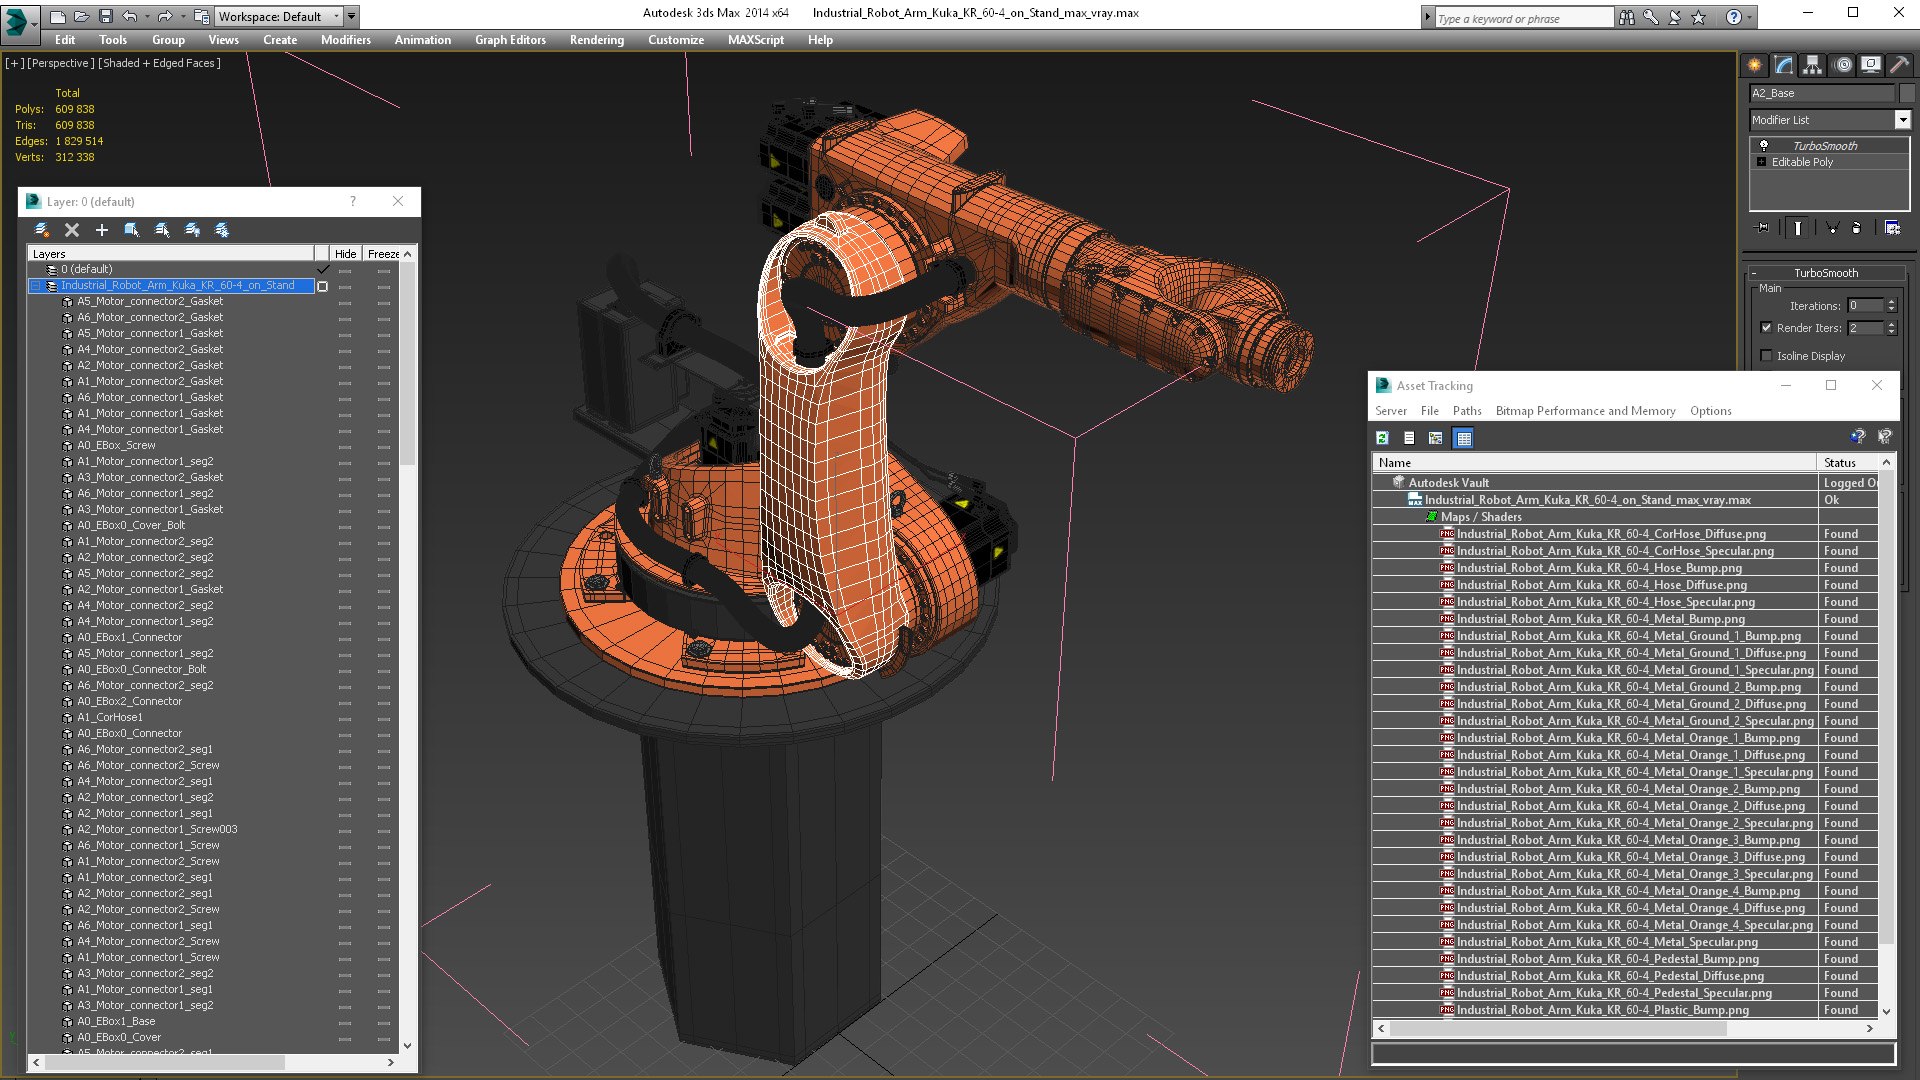Open the Utilities hammer tab
Image resolution: width=1920 pixels, height=1080 pixels.
pos(1900,65)
